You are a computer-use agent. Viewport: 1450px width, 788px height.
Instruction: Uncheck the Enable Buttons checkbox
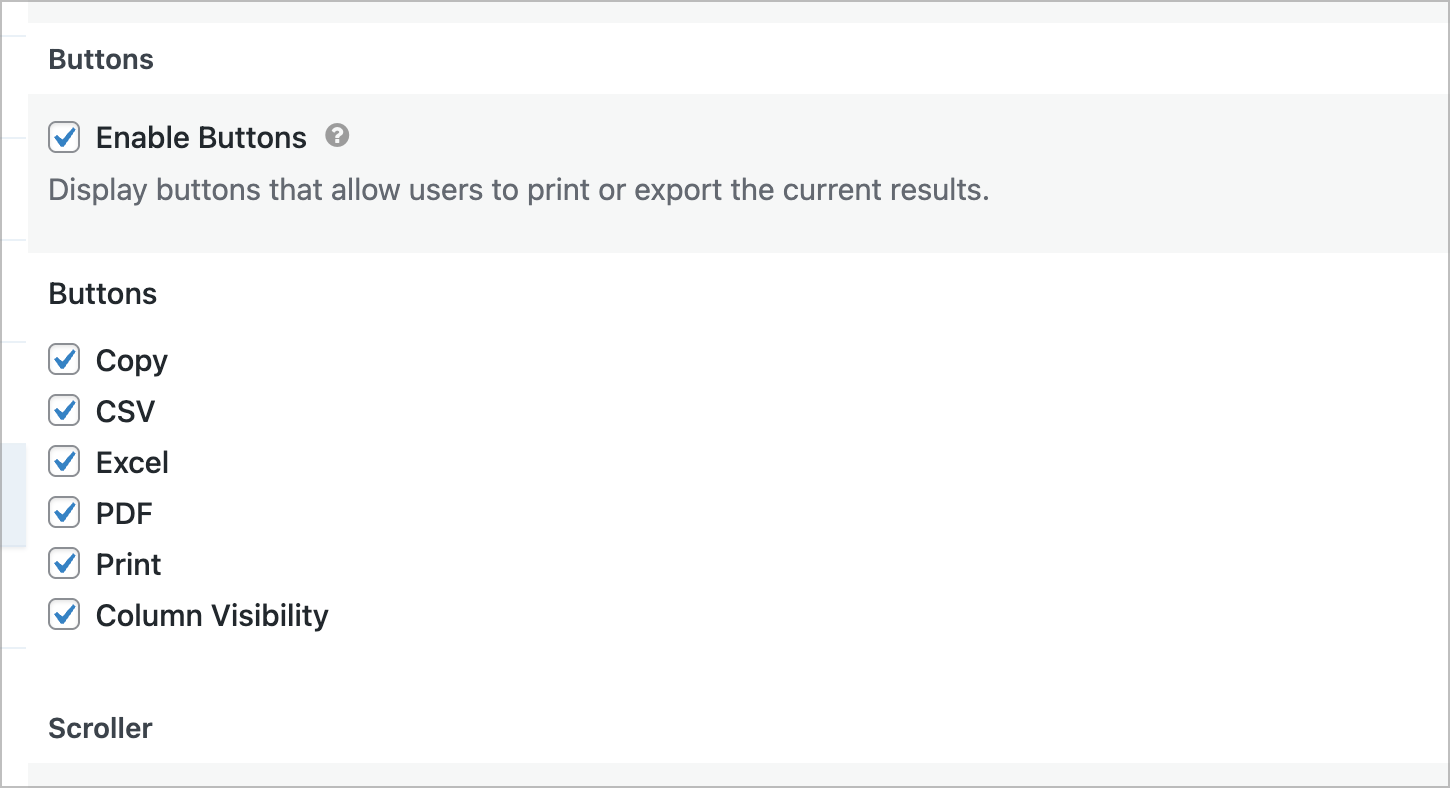(x=64, y=137)
